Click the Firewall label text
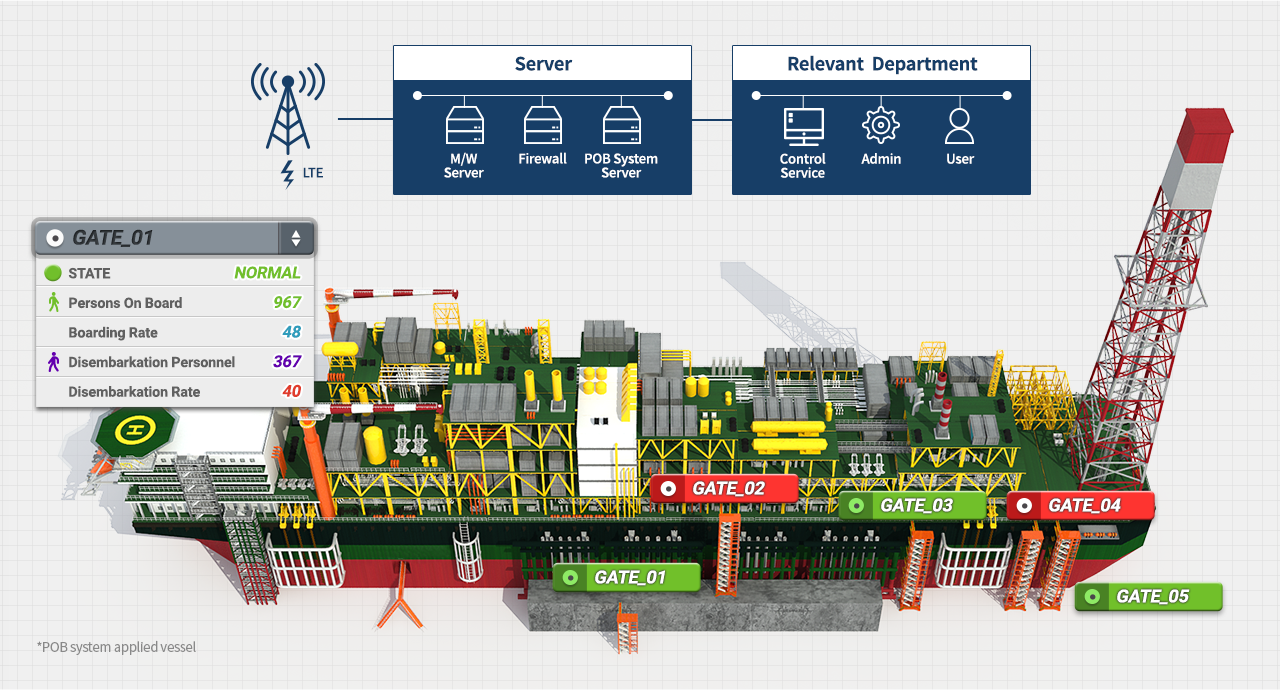1280x690 pixels. (542, 159)
